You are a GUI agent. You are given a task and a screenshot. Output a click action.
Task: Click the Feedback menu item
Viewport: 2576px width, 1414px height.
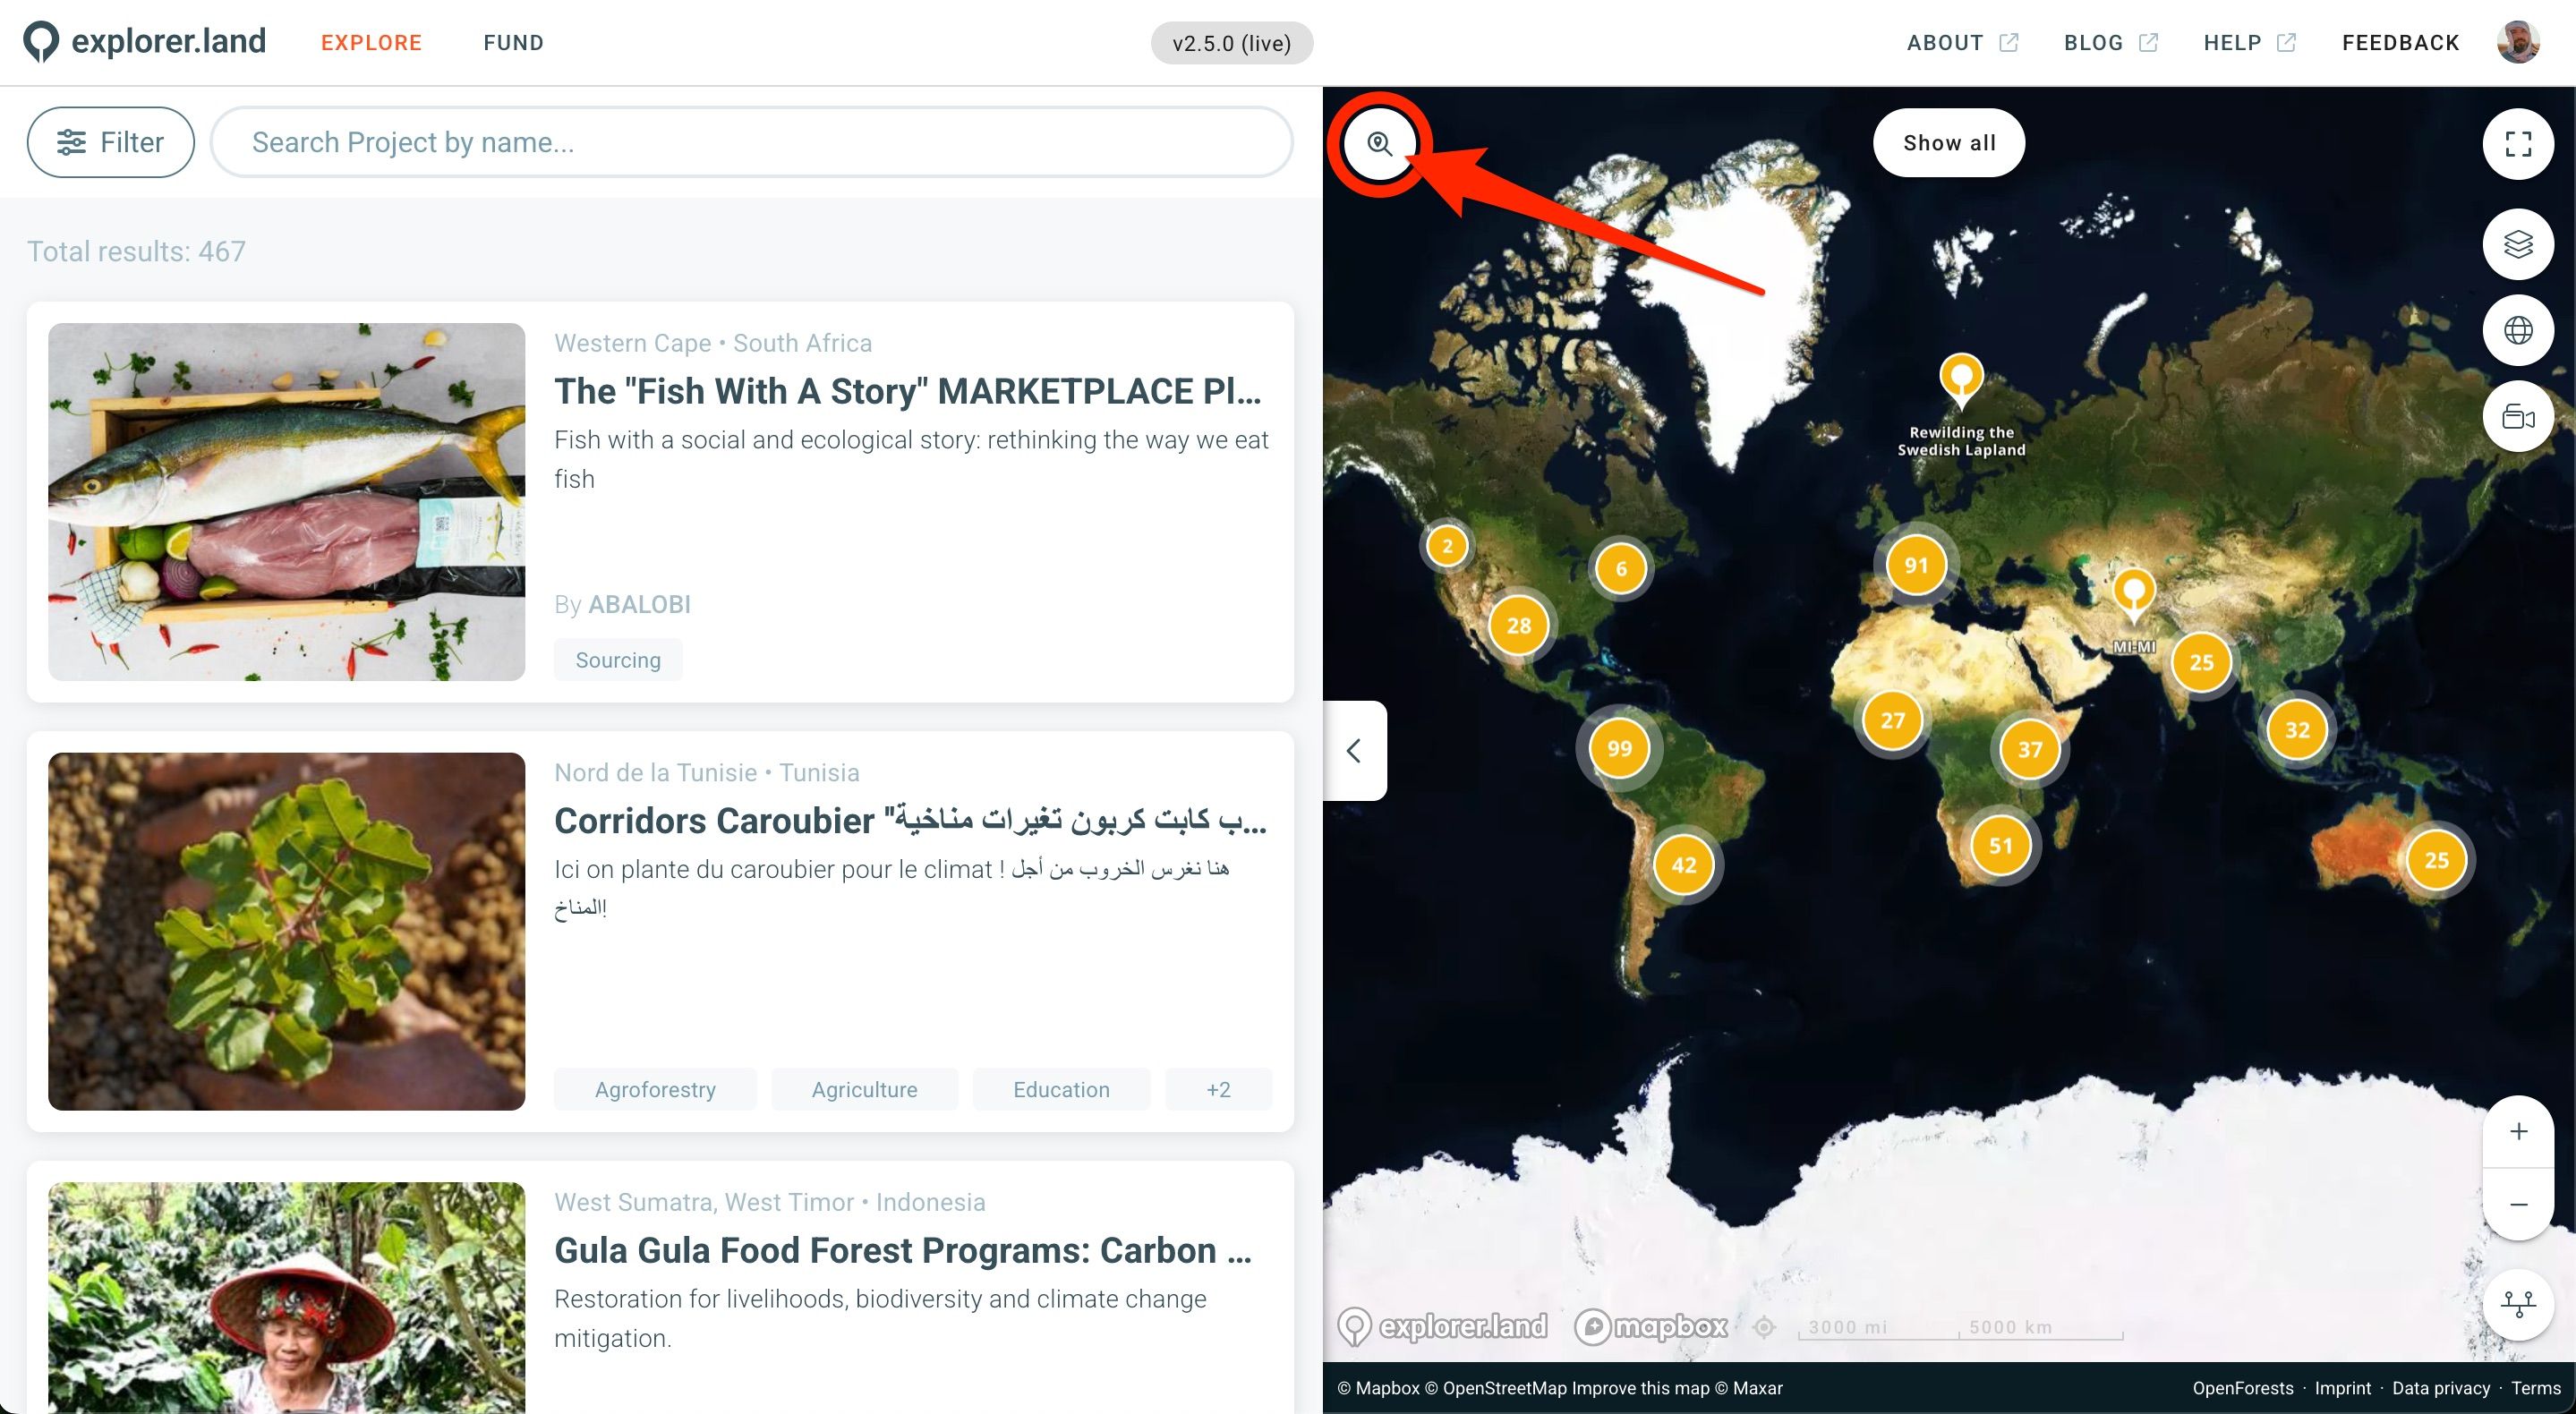pyautogui.click(x=2400, y=43)
